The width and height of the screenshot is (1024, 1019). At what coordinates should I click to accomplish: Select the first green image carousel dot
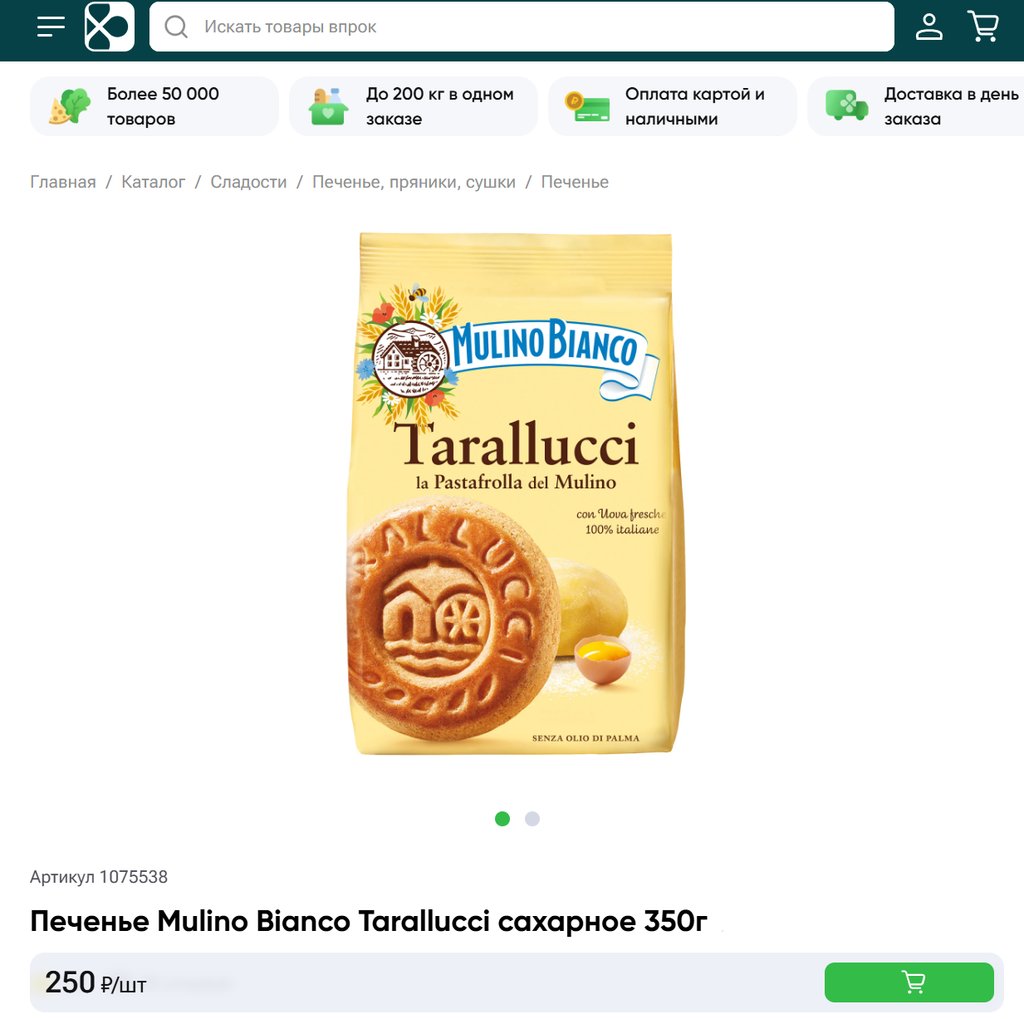point(502,818)
